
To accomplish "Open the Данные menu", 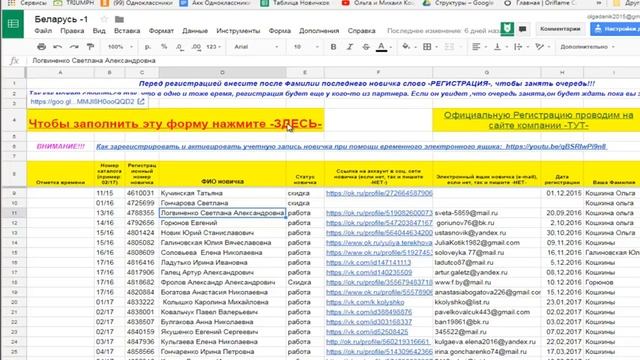I will 195,31.
